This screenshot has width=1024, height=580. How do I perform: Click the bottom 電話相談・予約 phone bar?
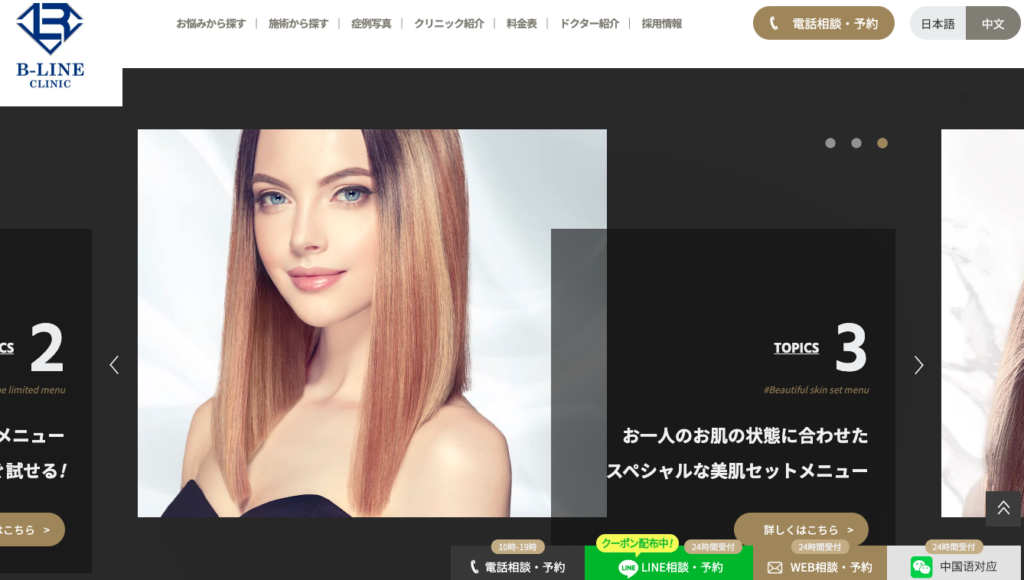point(516,566)
